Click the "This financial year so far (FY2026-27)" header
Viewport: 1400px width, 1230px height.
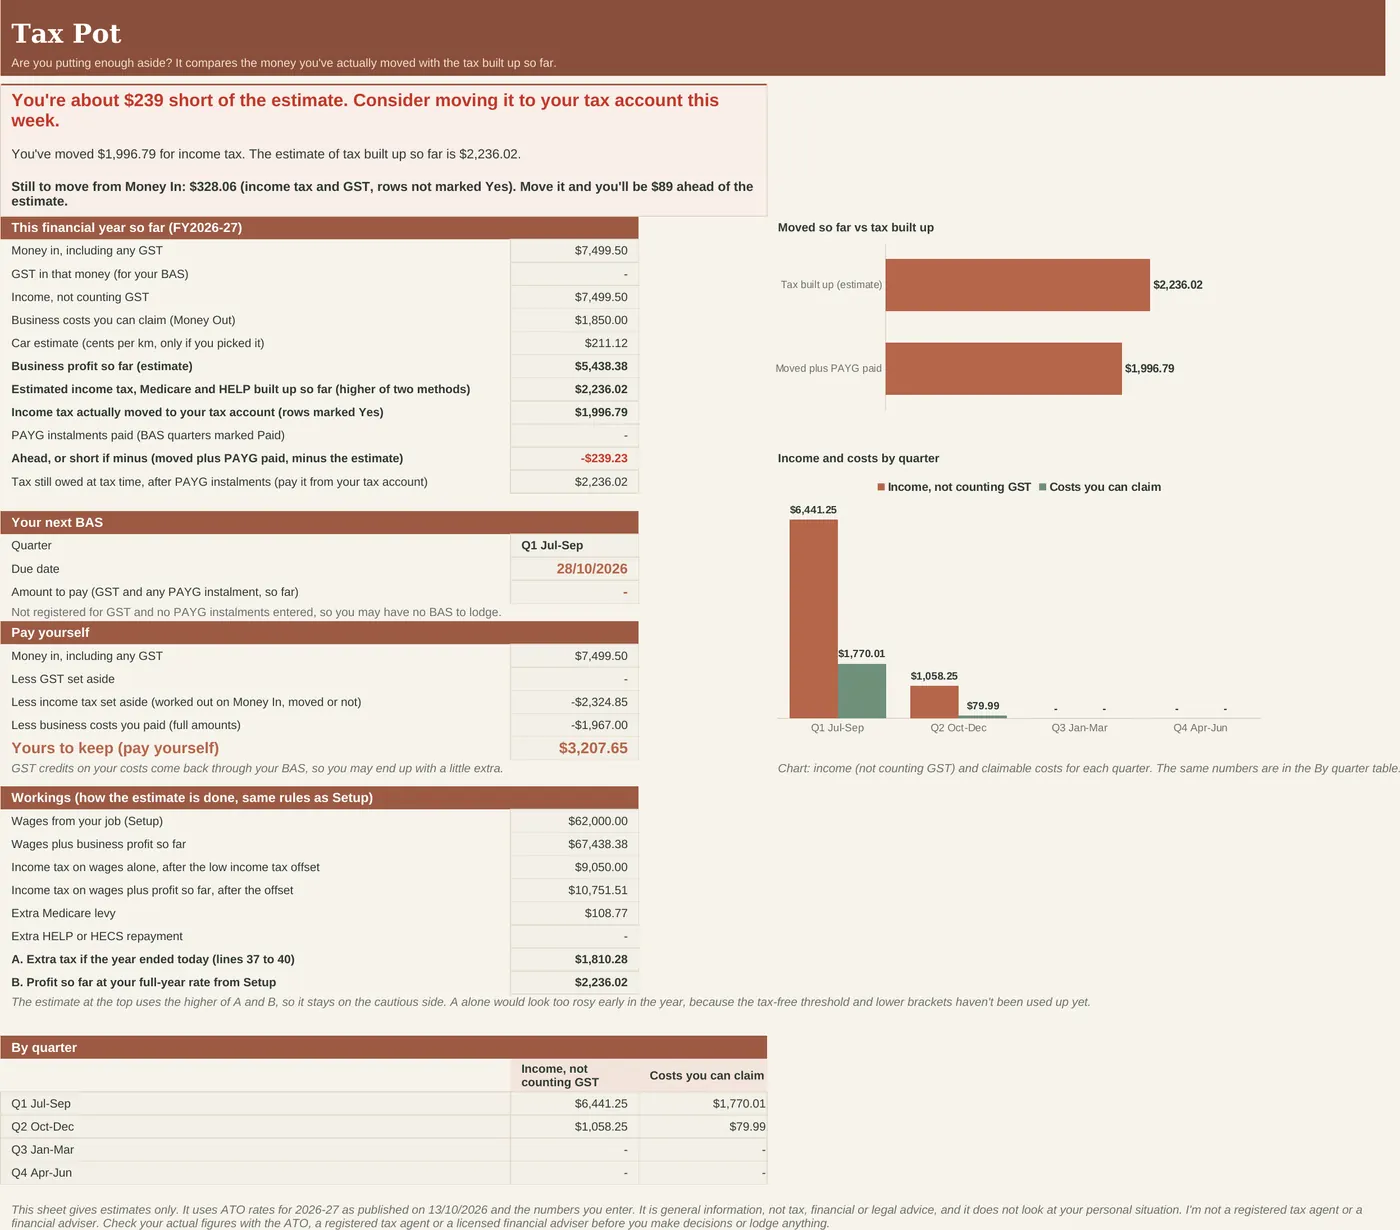tap(319, 228)
